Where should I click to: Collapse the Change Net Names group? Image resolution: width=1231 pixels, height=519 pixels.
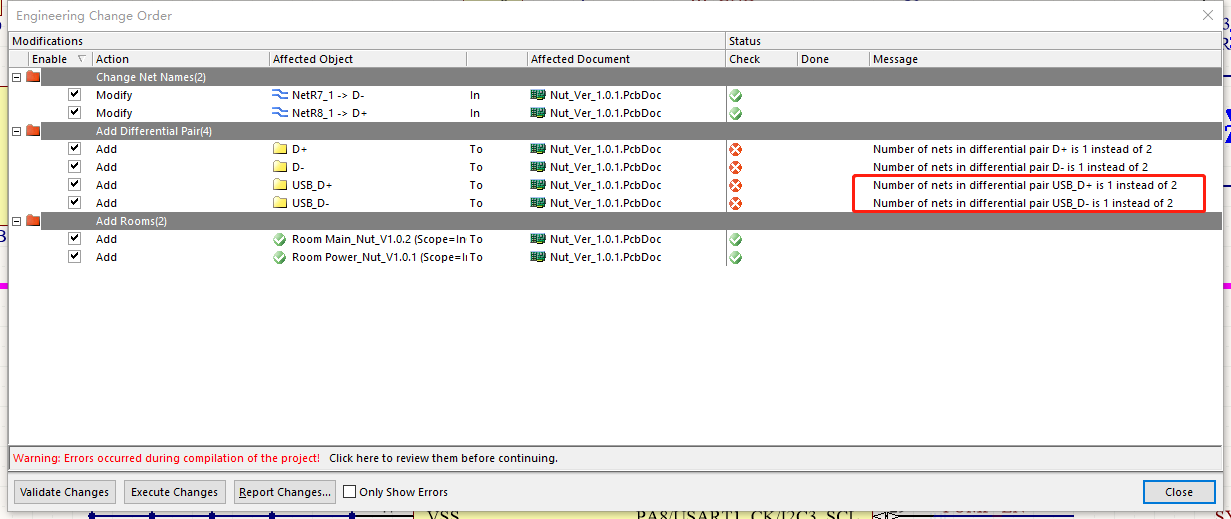click(17, 77)
